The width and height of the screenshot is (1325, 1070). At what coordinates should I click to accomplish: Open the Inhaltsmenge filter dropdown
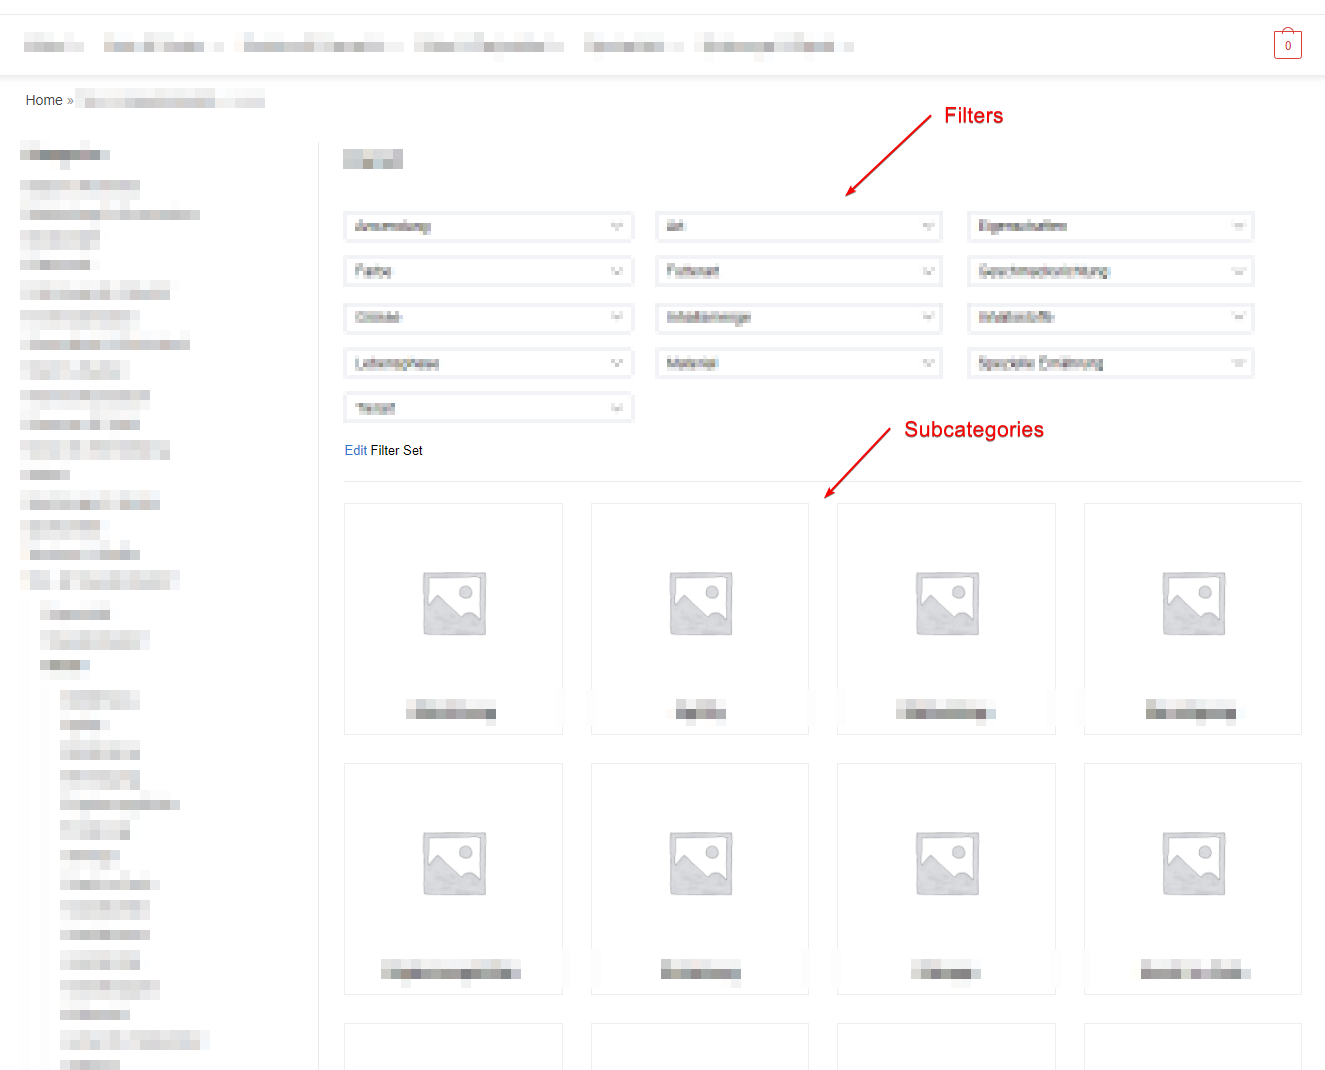[799, 318]
